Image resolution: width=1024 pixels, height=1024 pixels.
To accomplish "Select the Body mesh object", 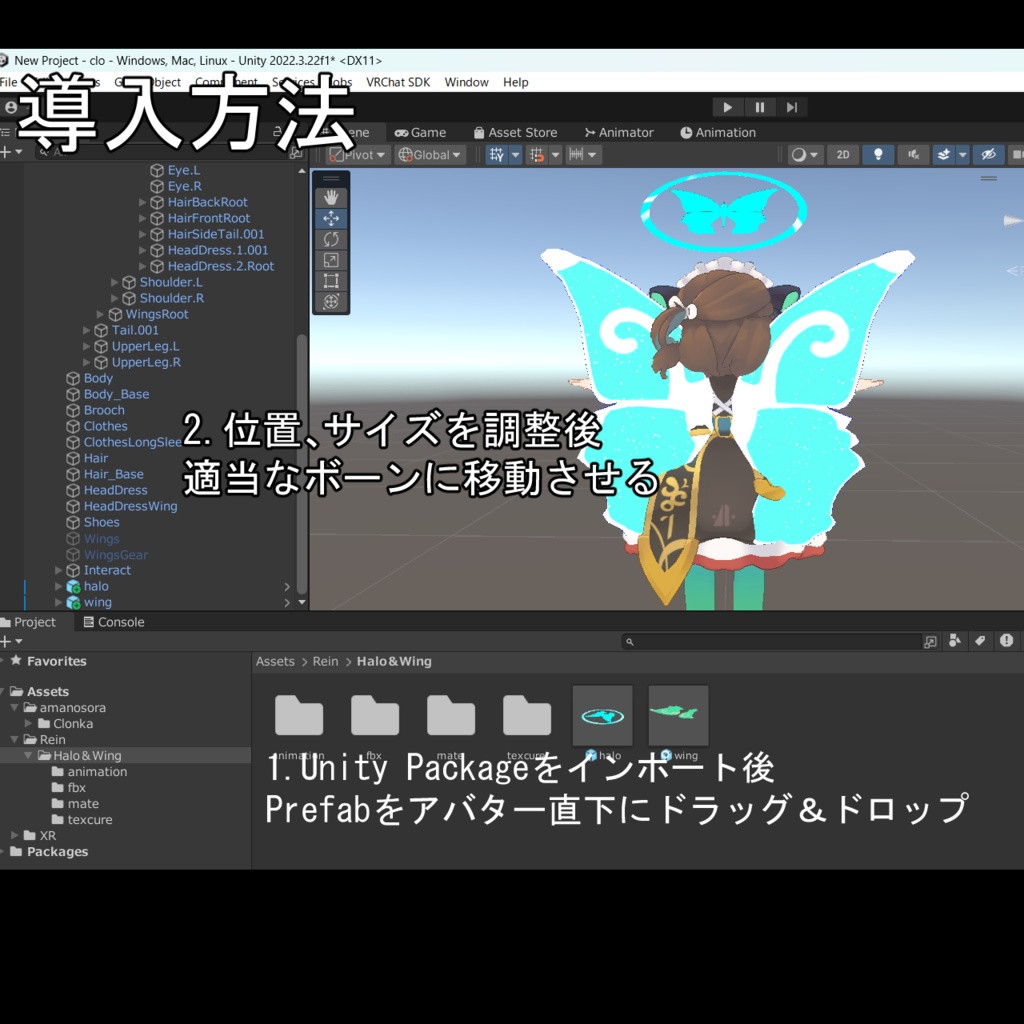I will click(x=98, y=378).
